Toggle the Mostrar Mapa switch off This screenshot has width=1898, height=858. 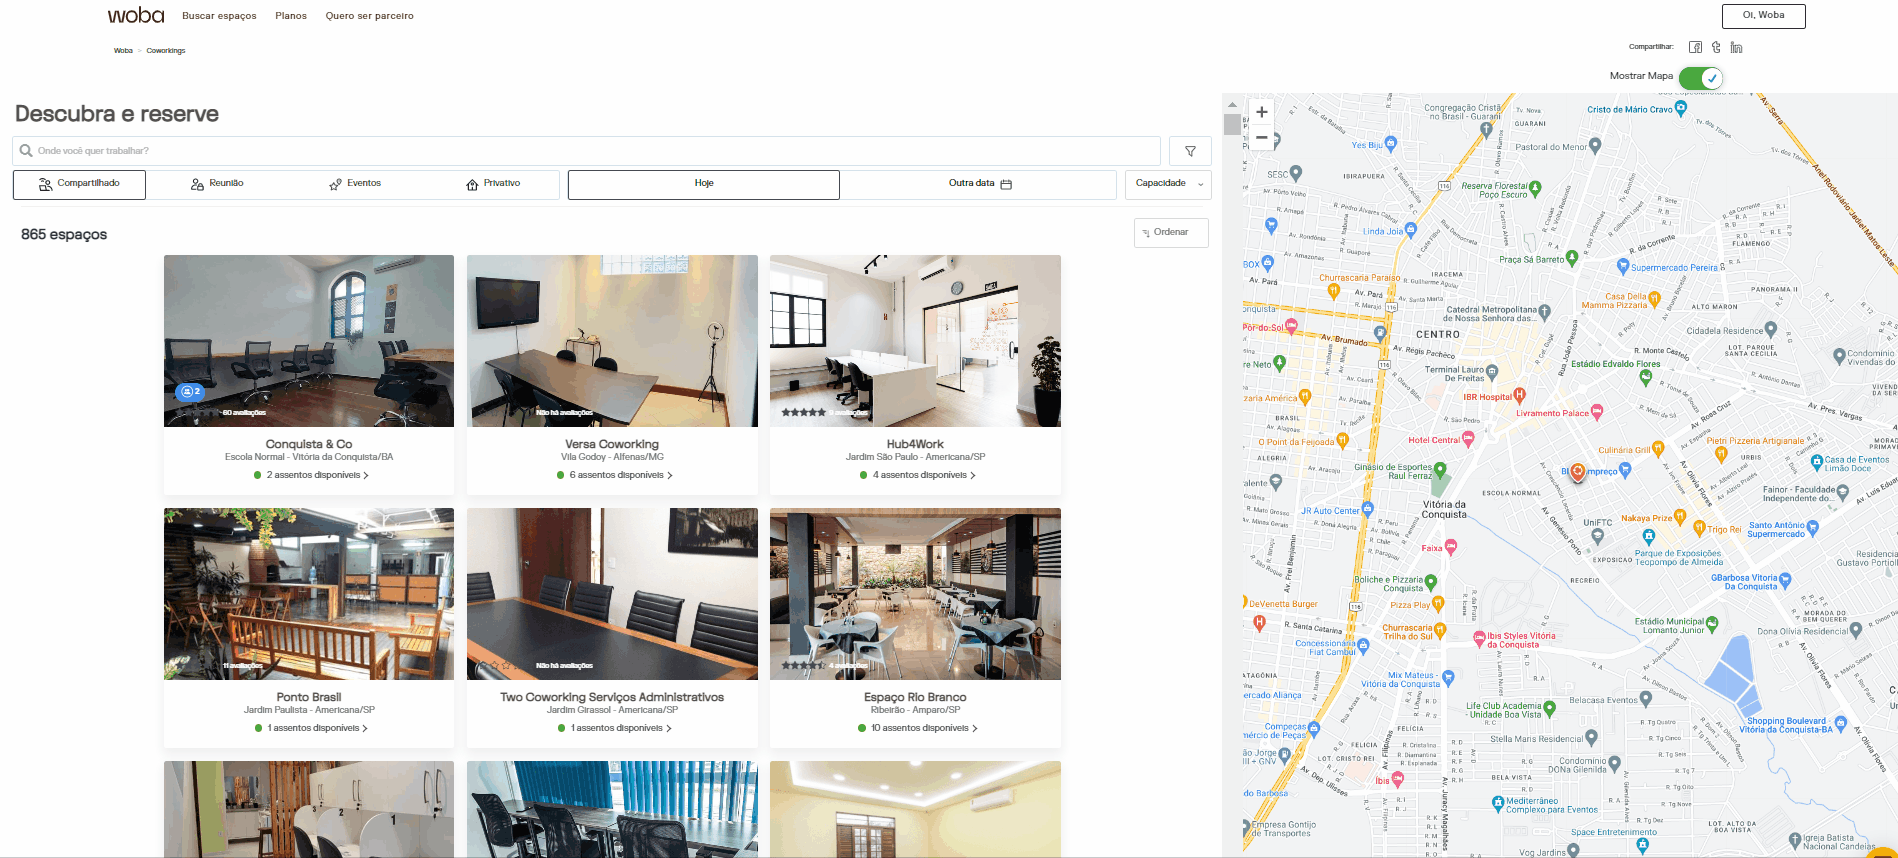point(1700,77)
